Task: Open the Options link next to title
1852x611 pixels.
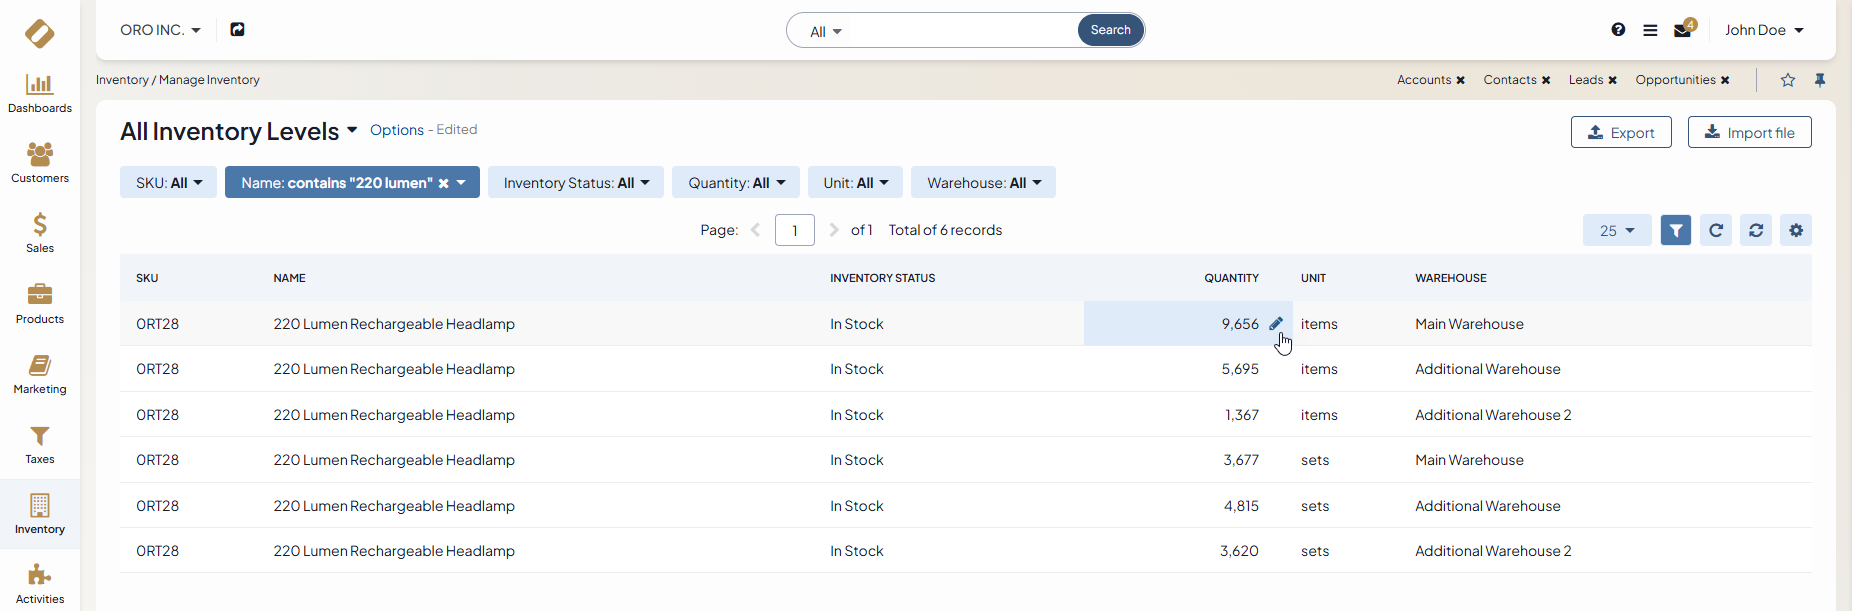Action: (x=397, y=130)
